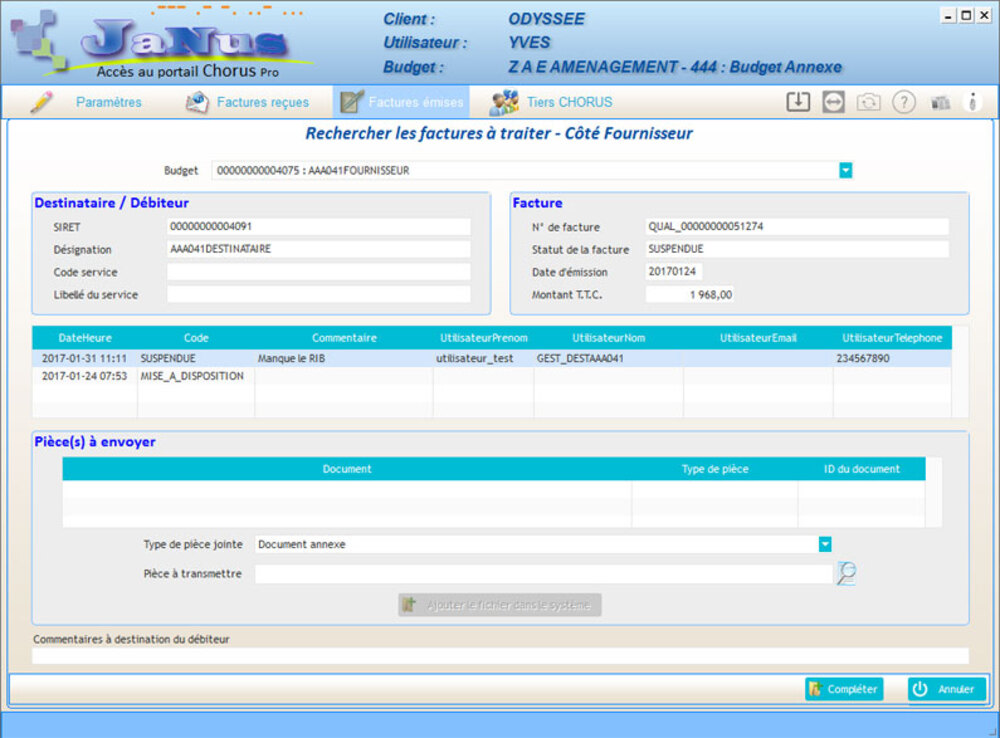Click the Annuler button

point(947,689)
